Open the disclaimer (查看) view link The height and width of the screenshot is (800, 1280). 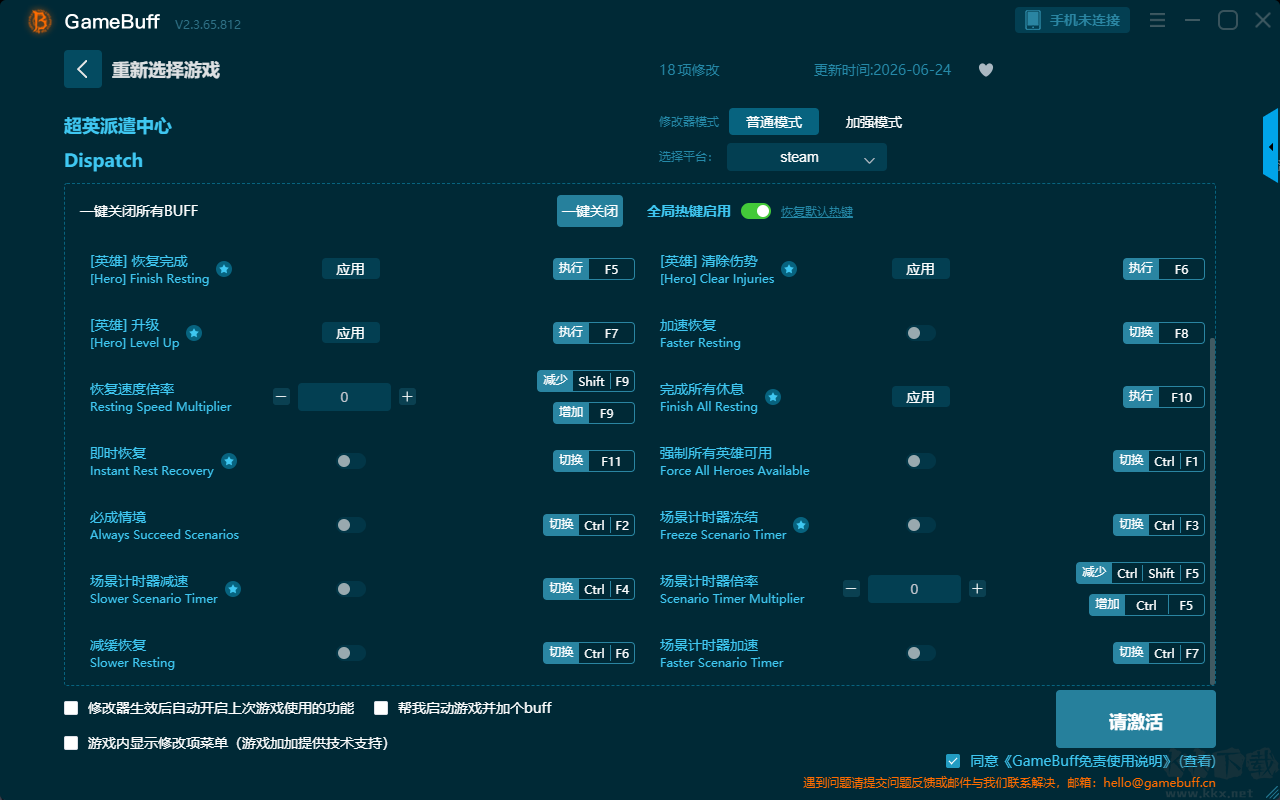[x=1197, y=761]
